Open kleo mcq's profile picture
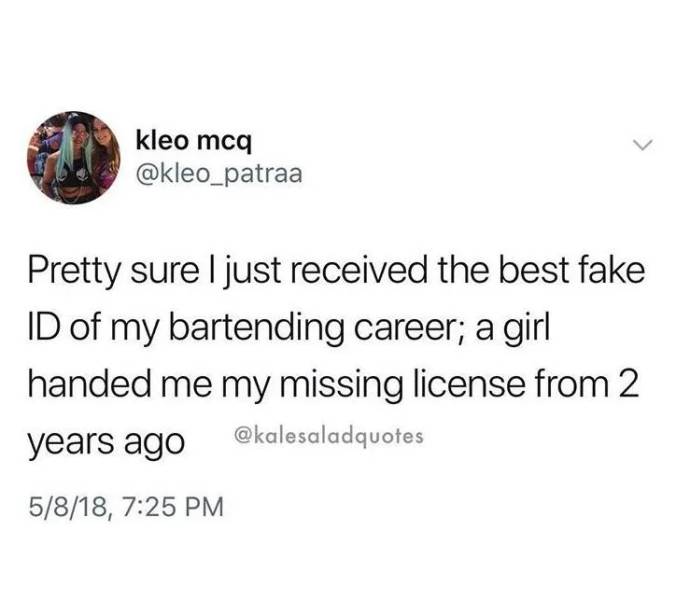676x600 pixels. (74, 157)
